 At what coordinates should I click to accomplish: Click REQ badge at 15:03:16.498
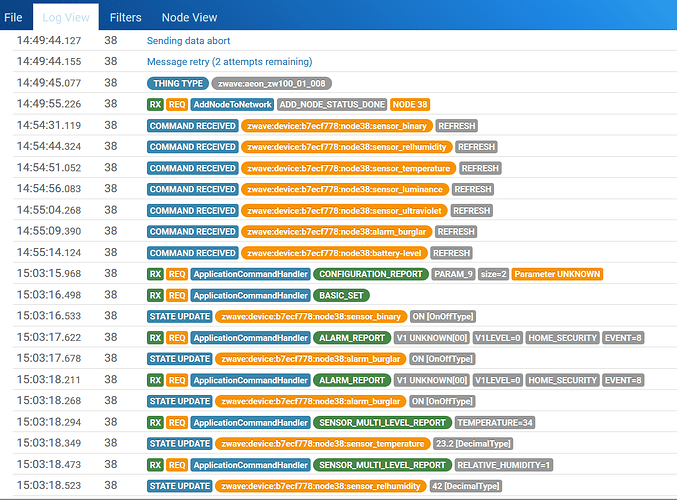[x=177, y=295]
